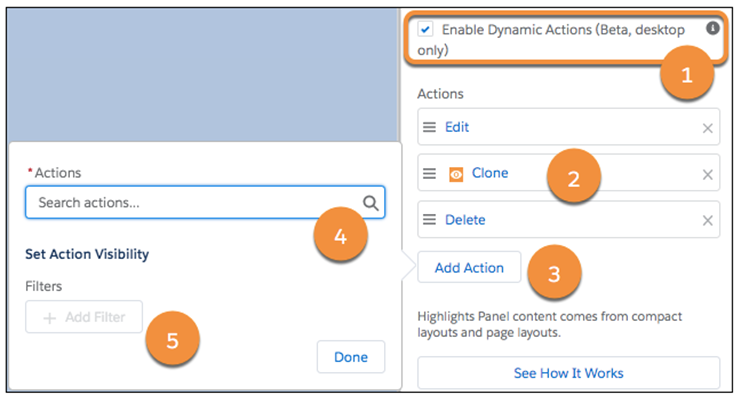Open the Edit action item

click(x=457, y=128)
